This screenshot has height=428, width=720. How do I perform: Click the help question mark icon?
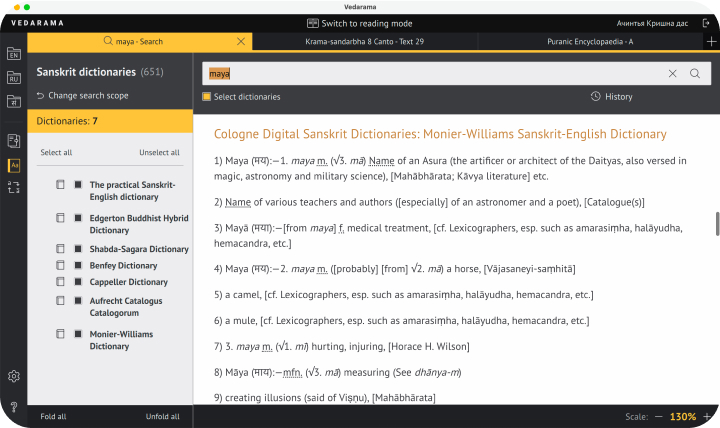(x=14, y=407)
